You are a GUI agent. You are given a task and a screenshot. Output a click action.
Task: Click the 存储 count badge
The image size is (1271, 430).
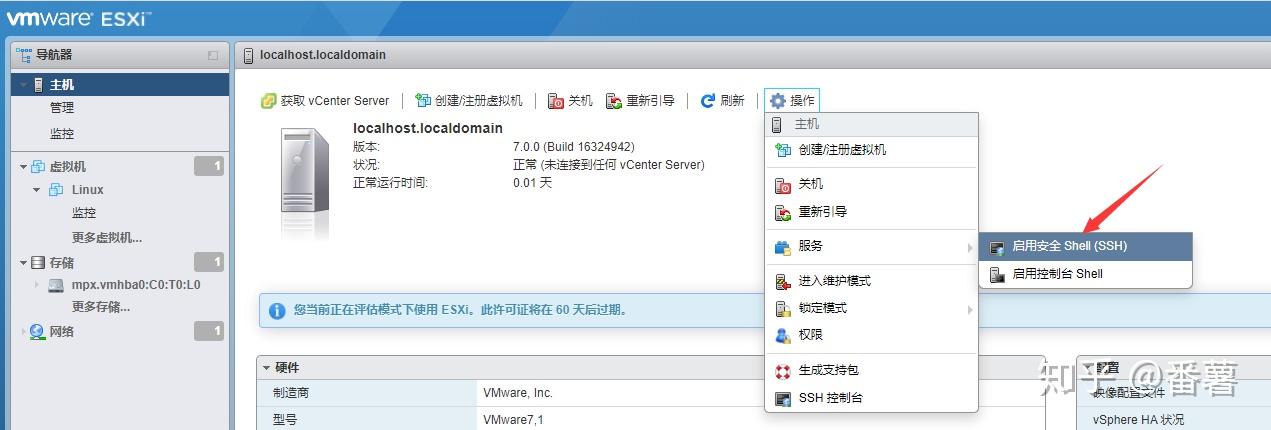pyautogui.click(x=209, y=262)
